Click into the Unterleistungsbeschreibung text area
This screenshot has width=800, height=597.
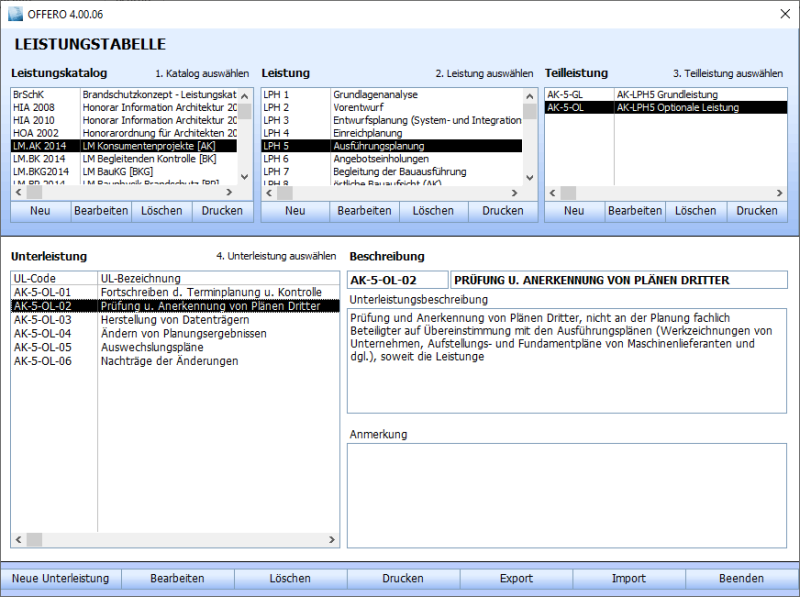pos(567,360)
